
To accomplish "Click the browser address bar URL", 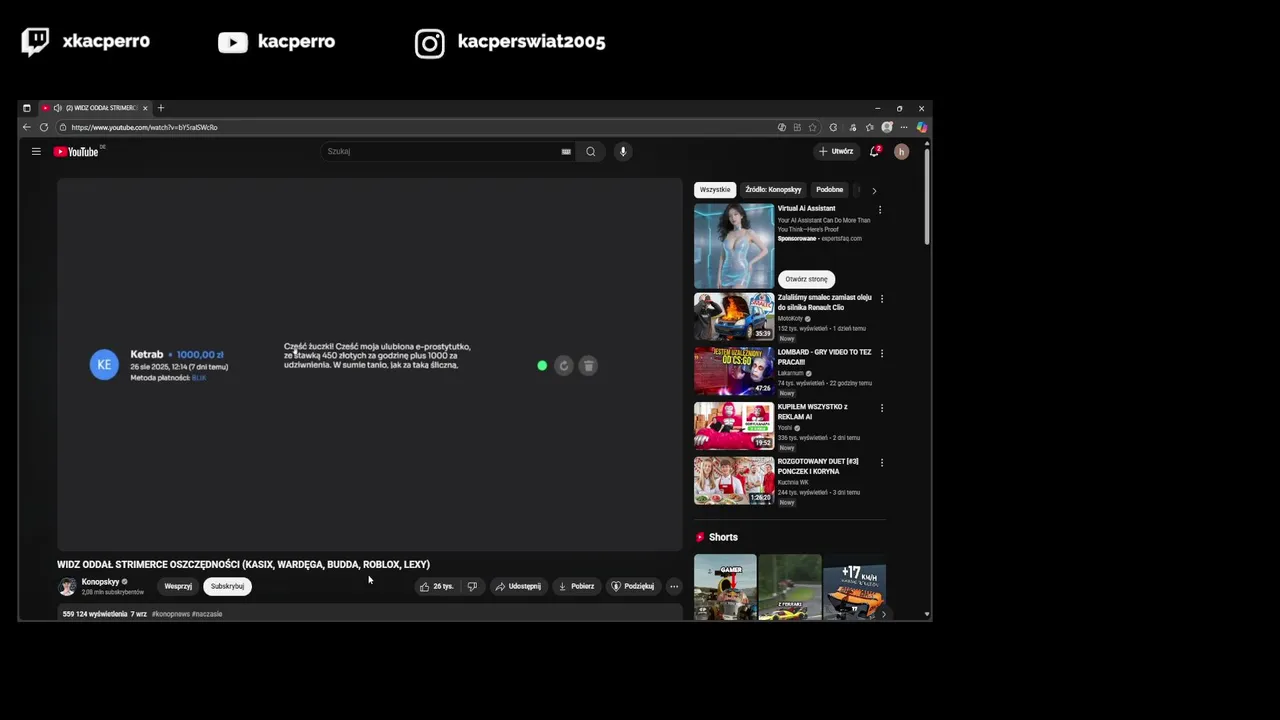I will 144,127.
